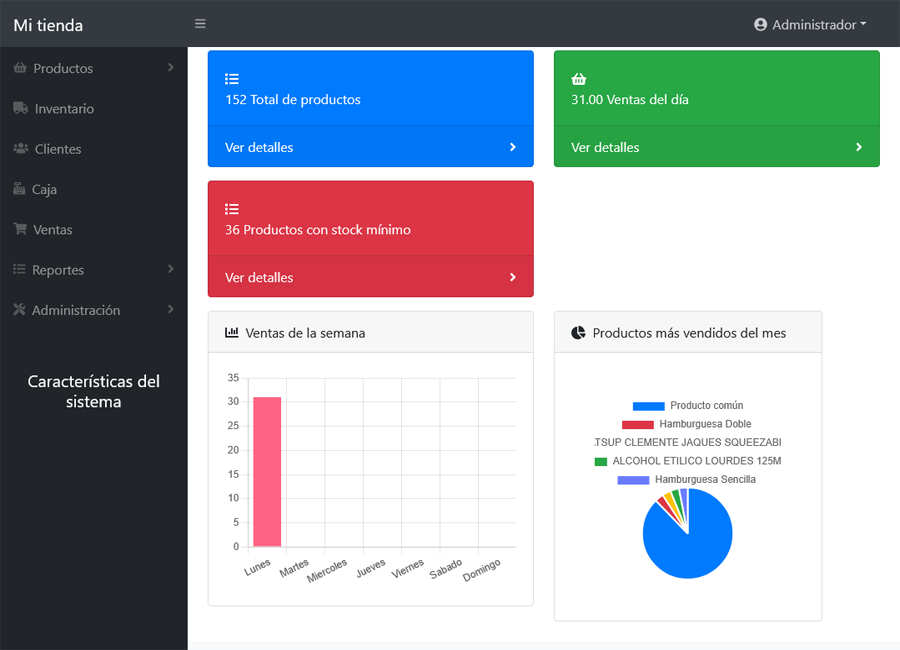Click the Inventario truck icon

21,108
